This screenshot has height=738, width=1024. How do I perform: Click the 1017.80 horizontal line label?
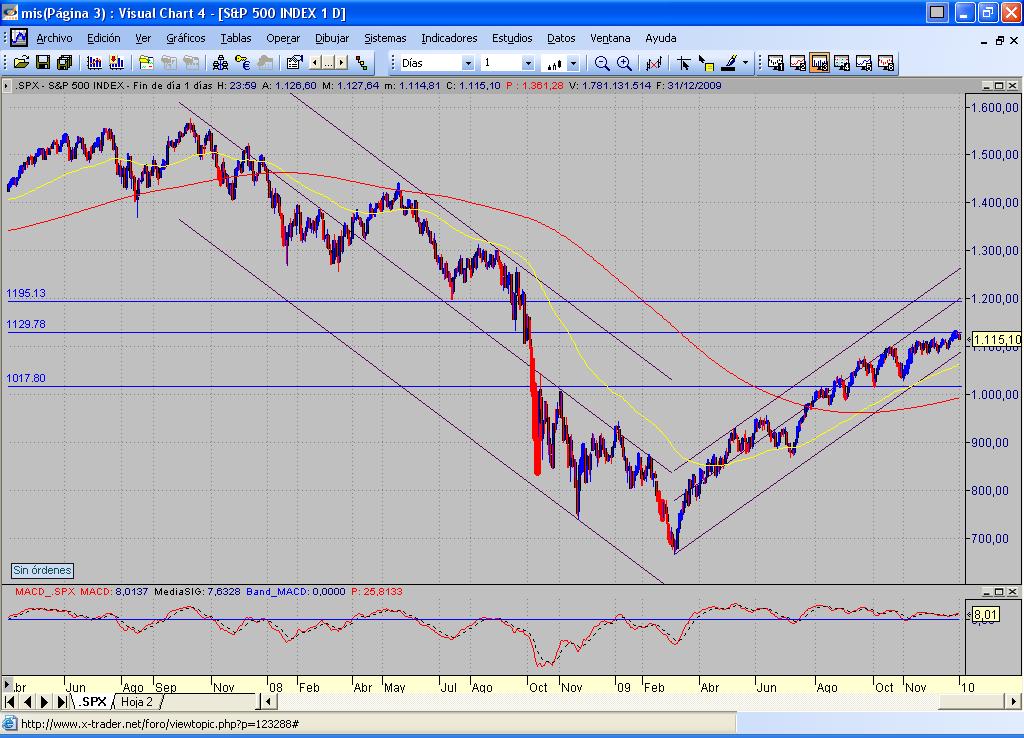click(26, 378)
